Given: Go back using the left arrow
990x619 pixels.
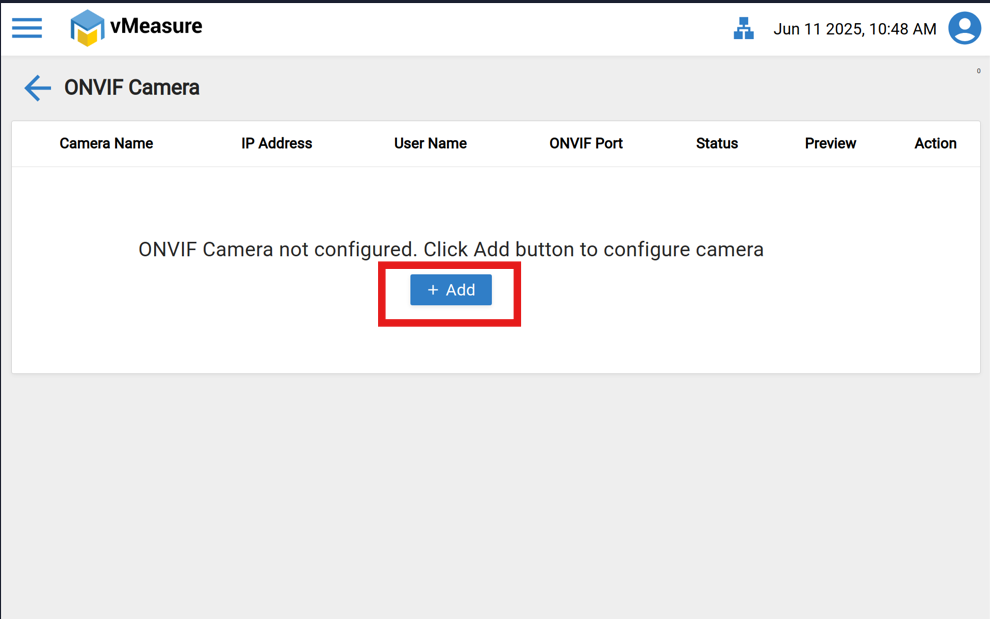Looking at the screenshot, I should point(37,88).
